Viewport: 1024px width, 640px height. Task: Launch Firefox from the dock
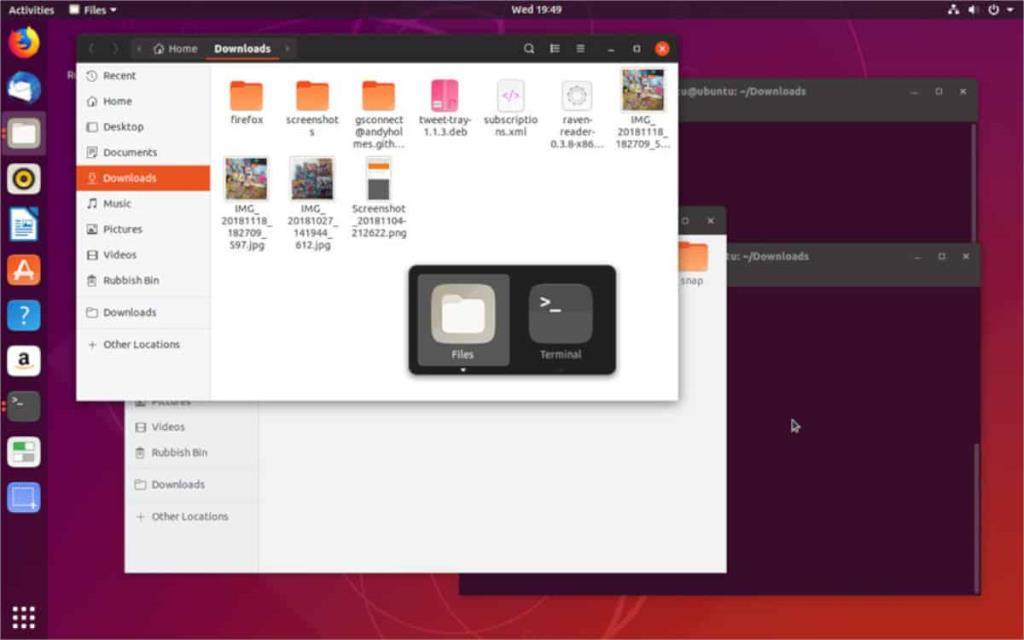tap(24, 42)
